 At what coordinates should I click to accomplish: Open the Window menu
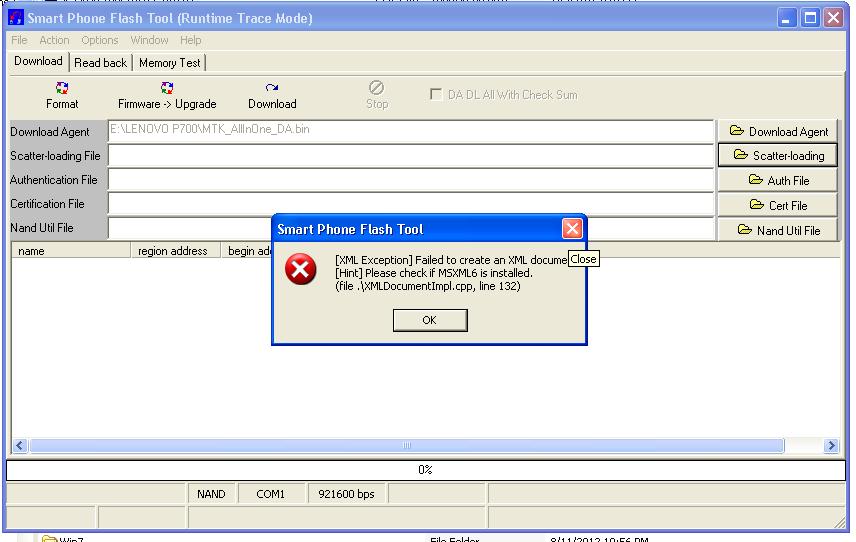(x=149, y=40)
